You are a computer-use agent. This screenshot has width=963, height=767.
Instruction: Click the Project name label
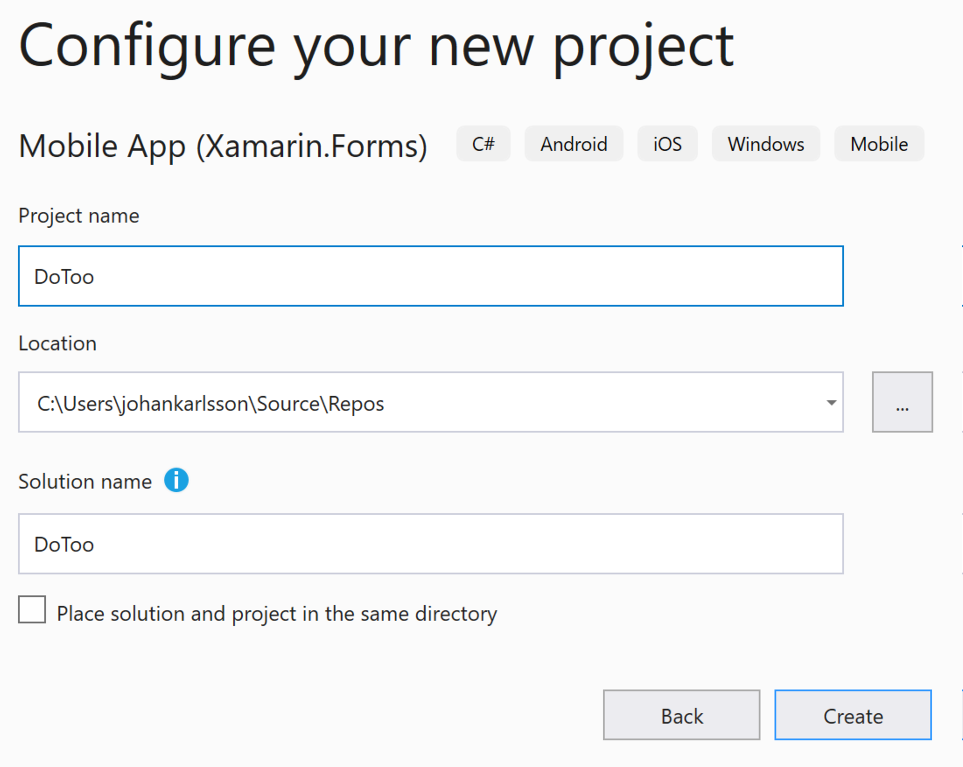pos(79,216)
